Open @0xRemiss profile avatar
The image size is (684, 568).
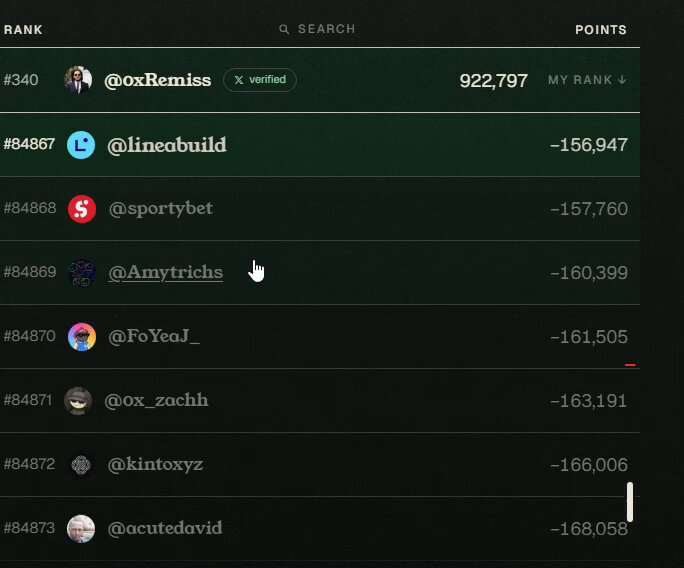pyautogui.click(x=78, y=80)
